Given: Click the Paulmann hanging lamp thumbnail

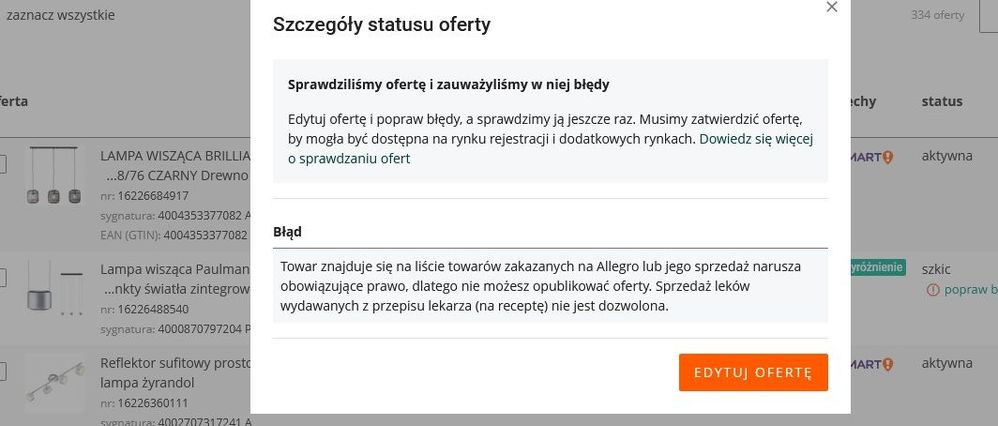Looking at the screenshot, I should pos(55,287).
